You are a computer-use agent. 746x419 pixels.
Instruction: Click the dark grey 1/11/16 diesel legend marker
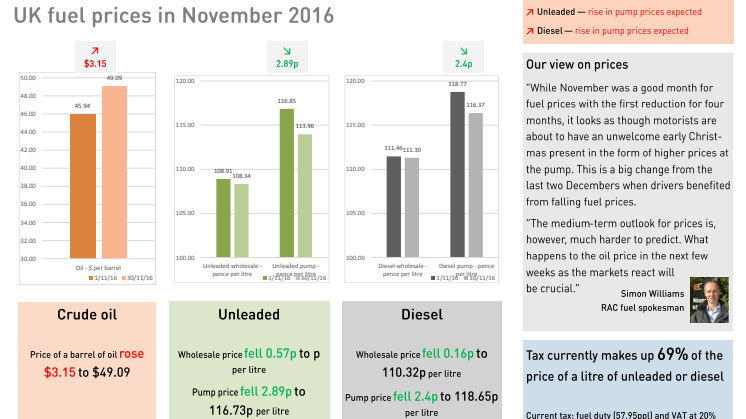pos(433,278)
